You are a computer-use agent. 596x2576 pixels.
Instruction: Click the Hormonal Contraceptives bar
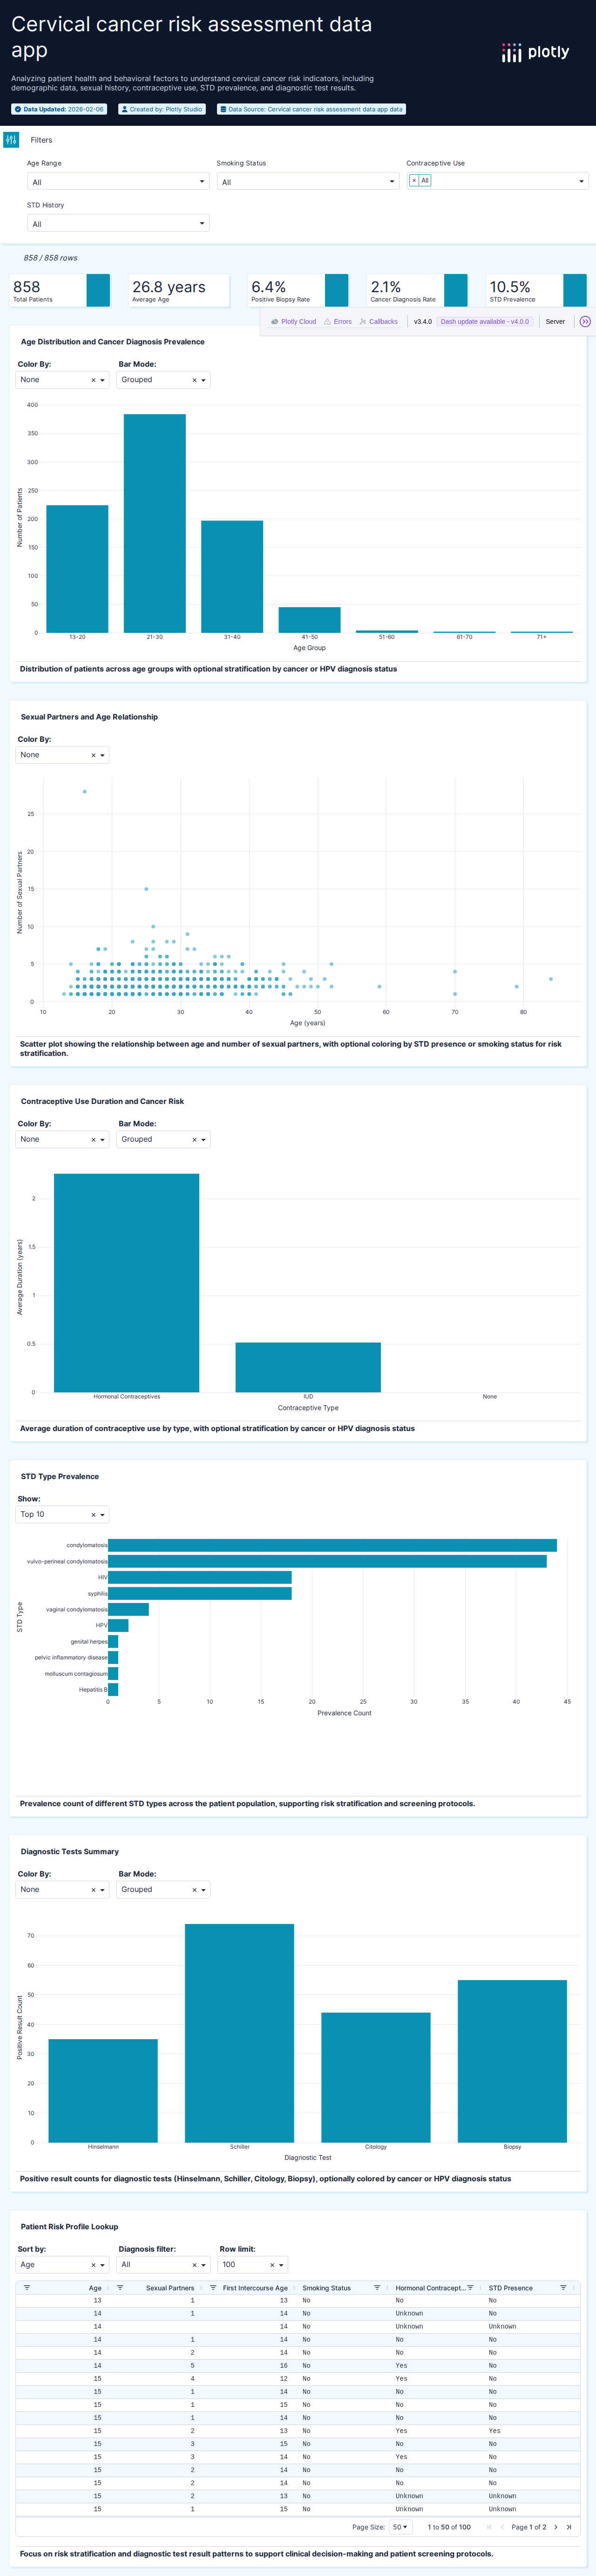pos(126,1283)
